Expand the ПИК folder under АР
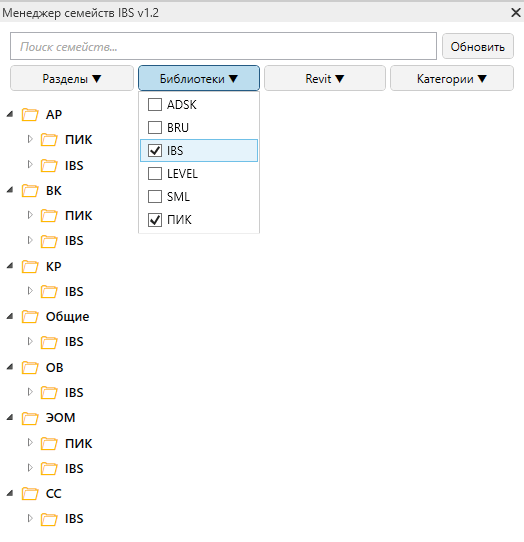 (x=30, y=139)
